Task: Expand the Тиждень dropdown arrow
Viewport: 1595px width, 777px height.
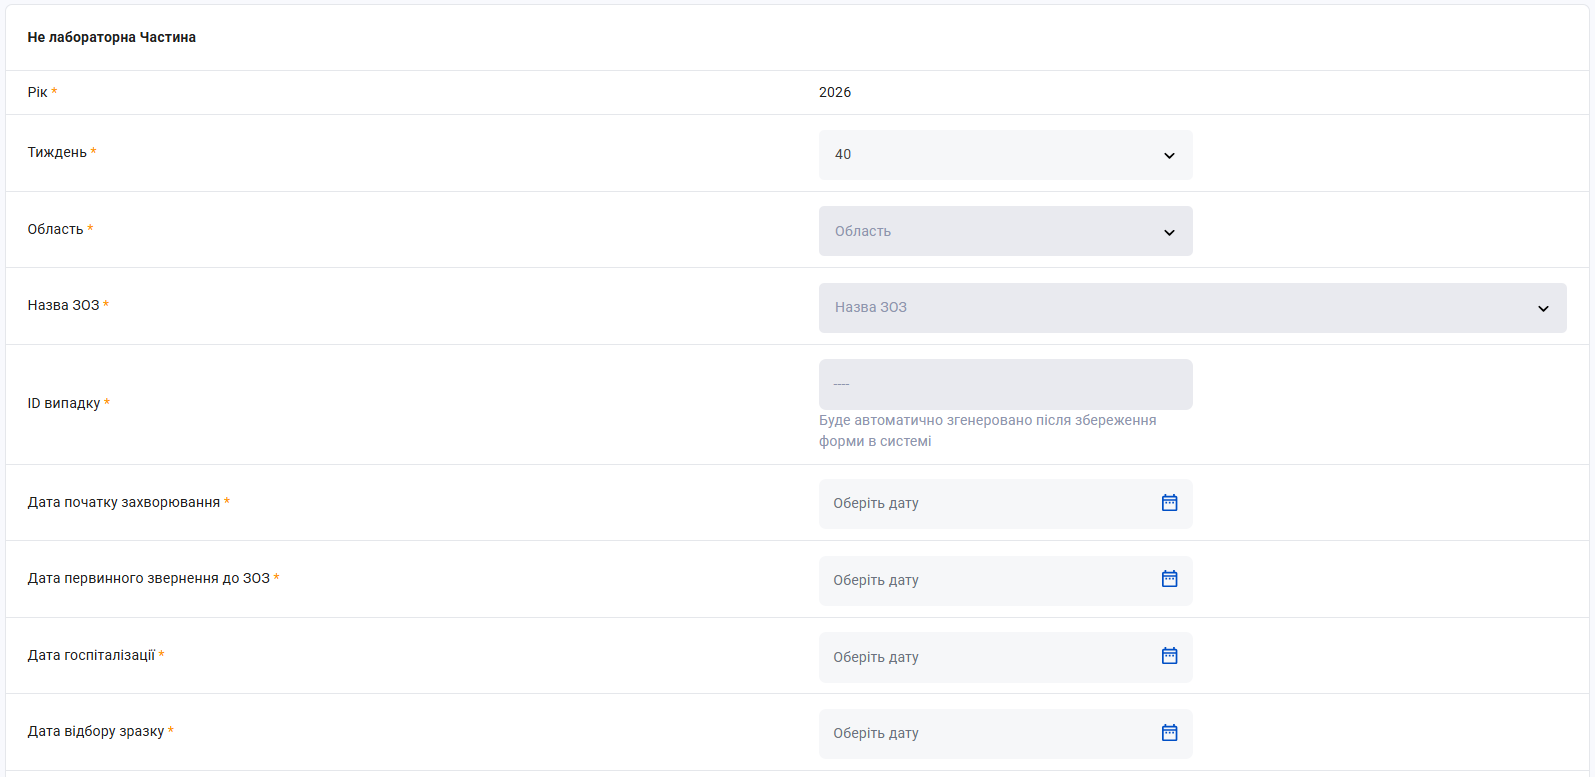Action: [1169, 155]
